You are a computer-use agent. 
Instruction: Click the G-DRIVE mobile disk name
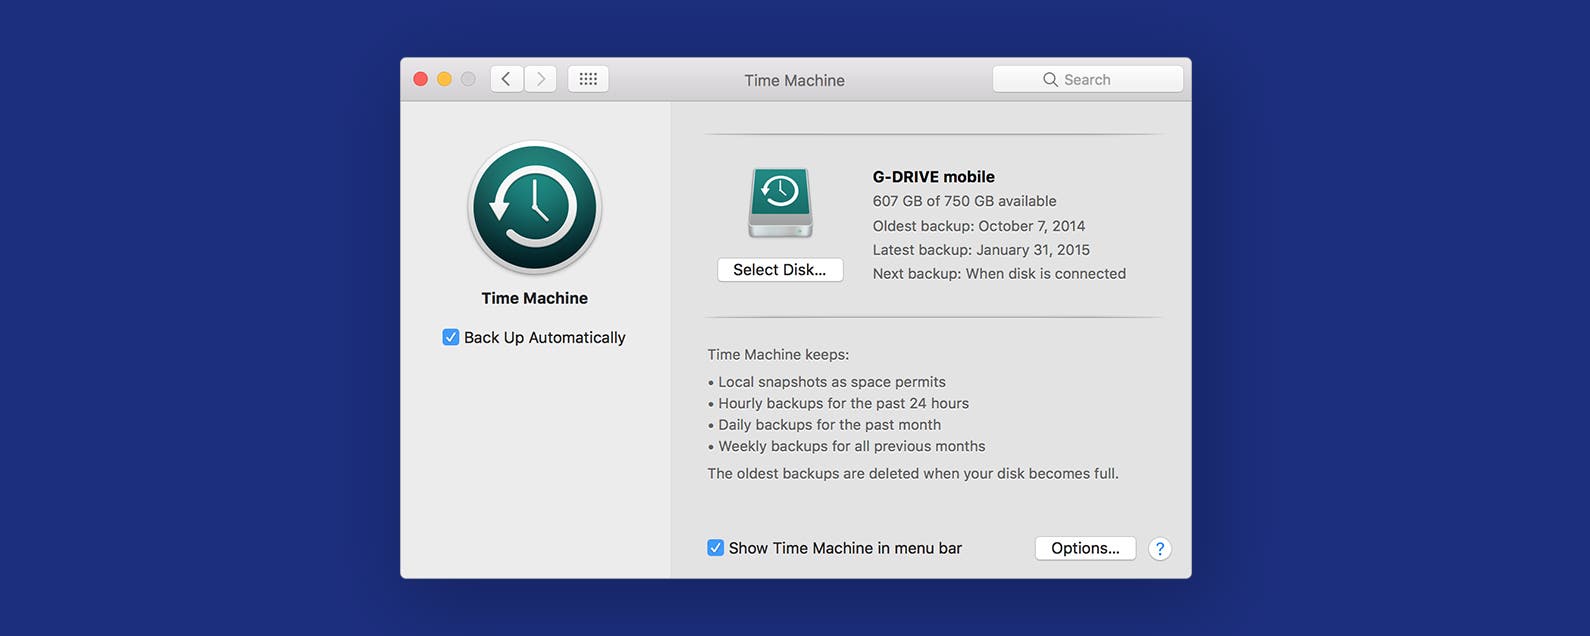(934, 177)
